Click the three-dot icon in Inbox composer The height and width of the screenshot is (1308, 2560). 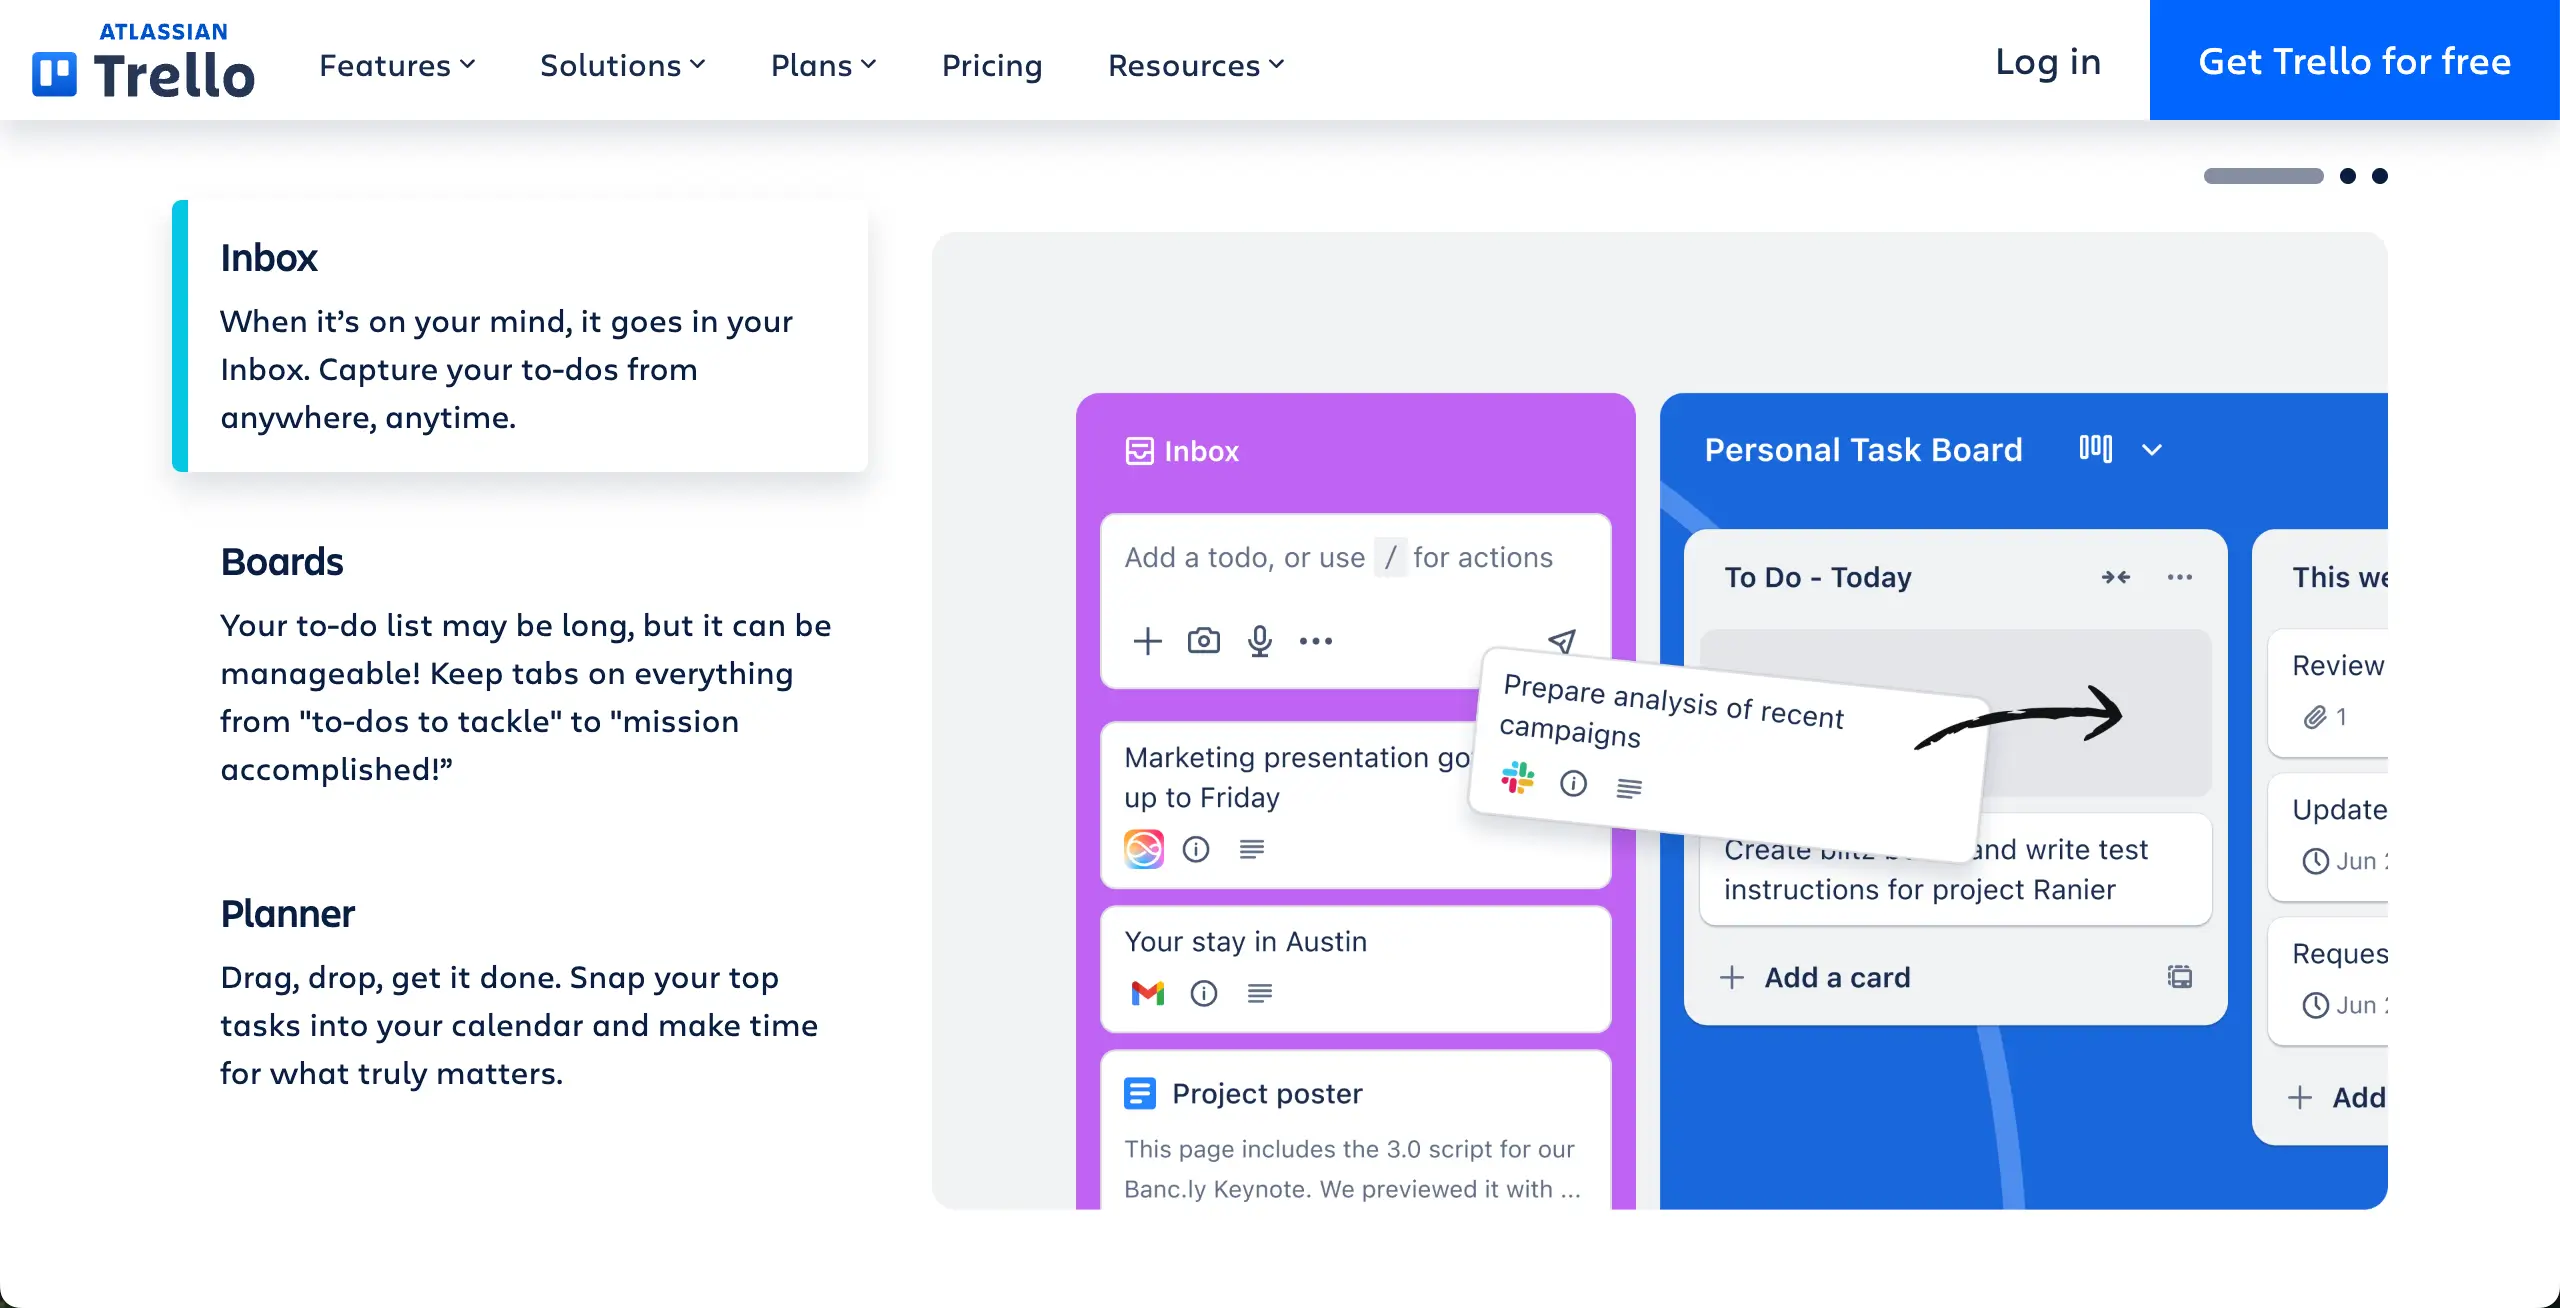pos(1316,641)
